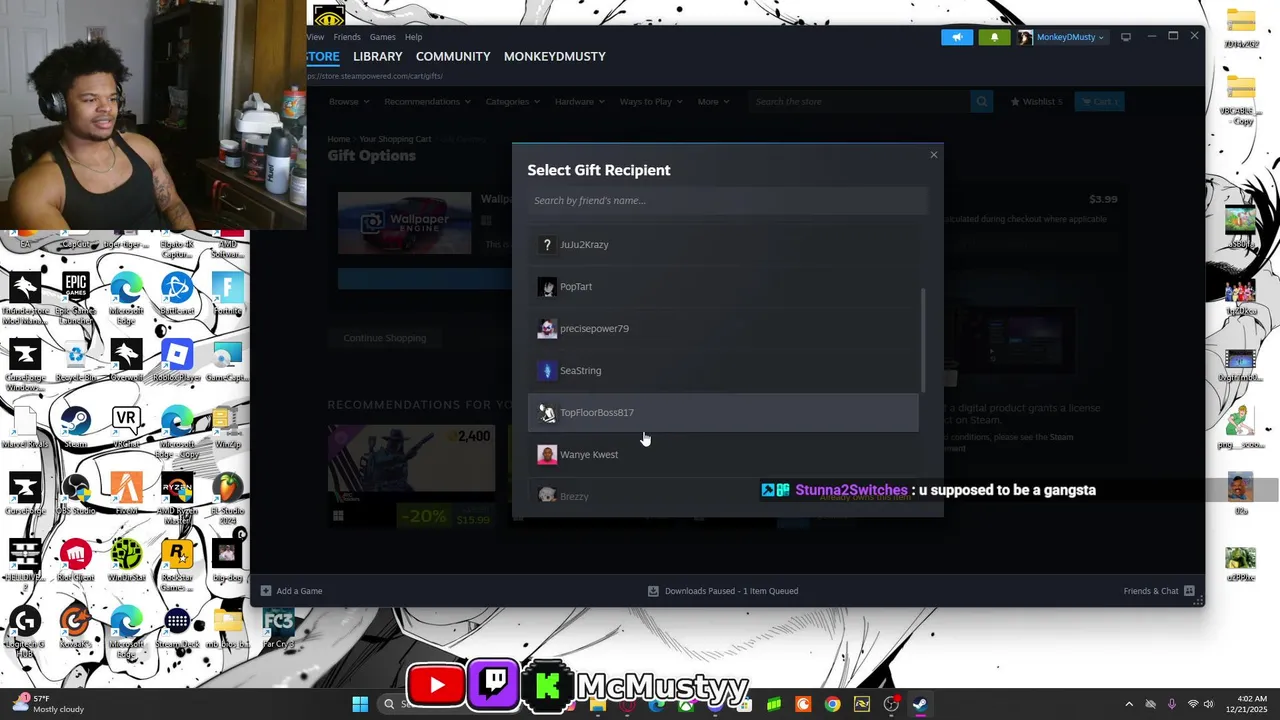The height and width of the screenshot is (720, 1280).
Task: Open Friends & Chat panel
Action: click(x=1159, y=591)
